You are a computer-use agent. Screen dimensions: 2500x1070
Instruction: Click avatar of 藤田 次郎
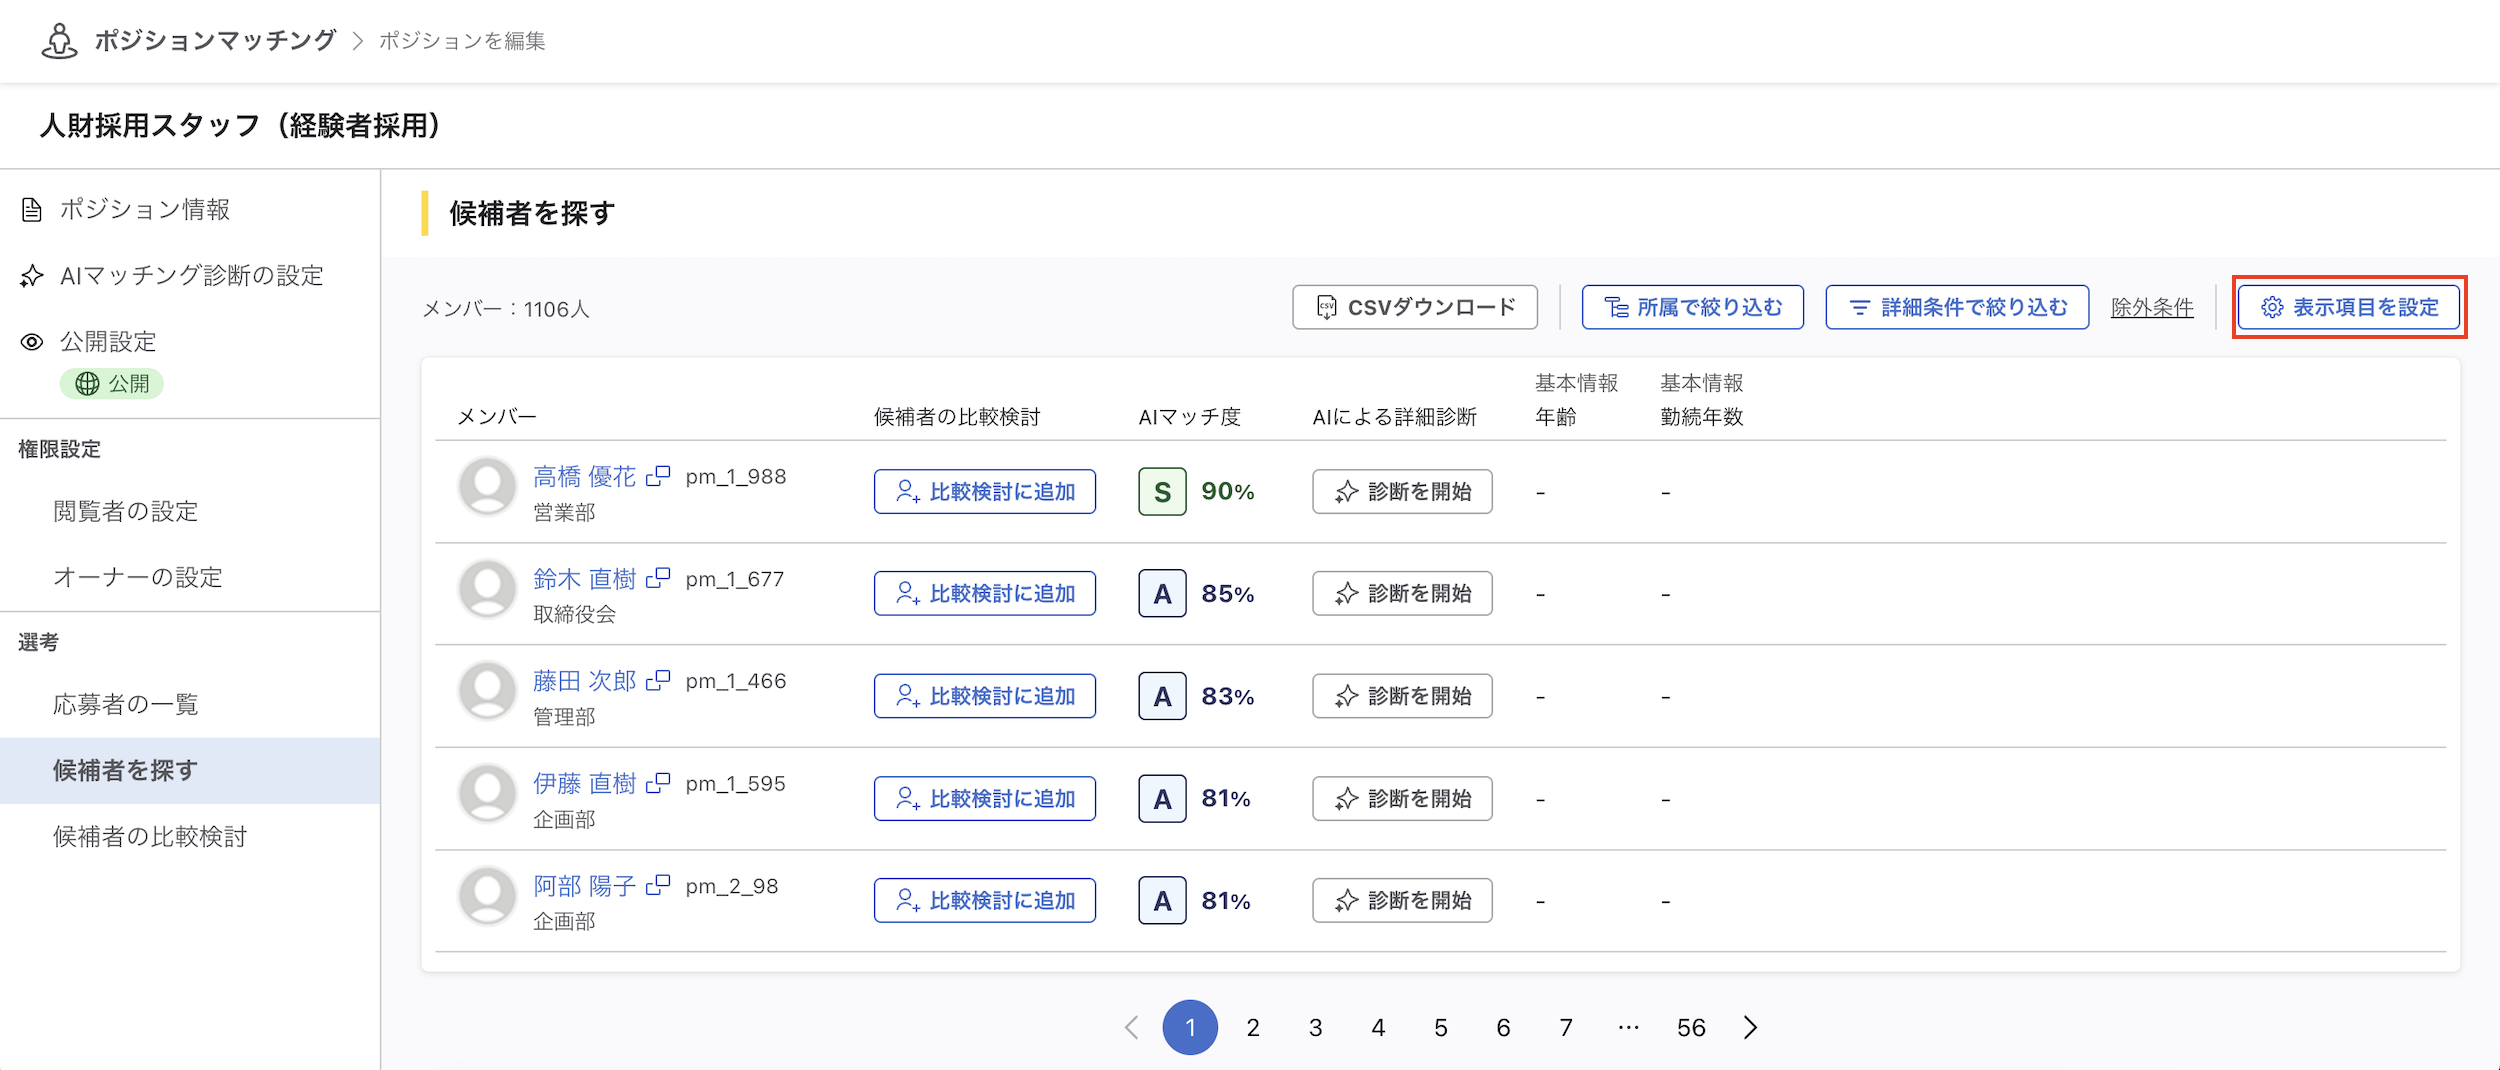coord(487,691)
